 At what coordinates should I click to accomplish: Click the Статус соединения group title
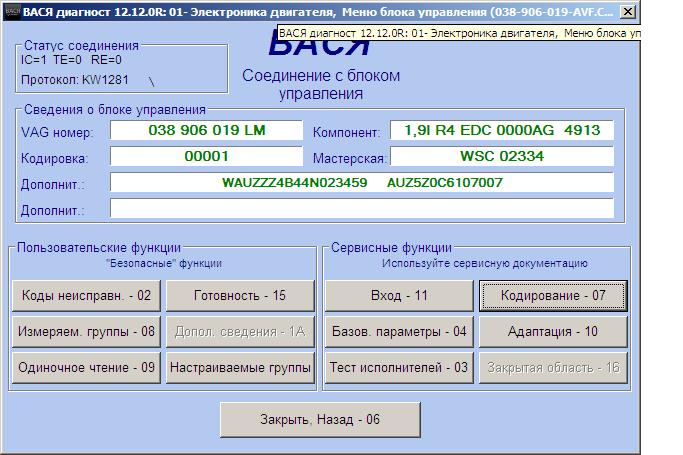click(81, 46)
